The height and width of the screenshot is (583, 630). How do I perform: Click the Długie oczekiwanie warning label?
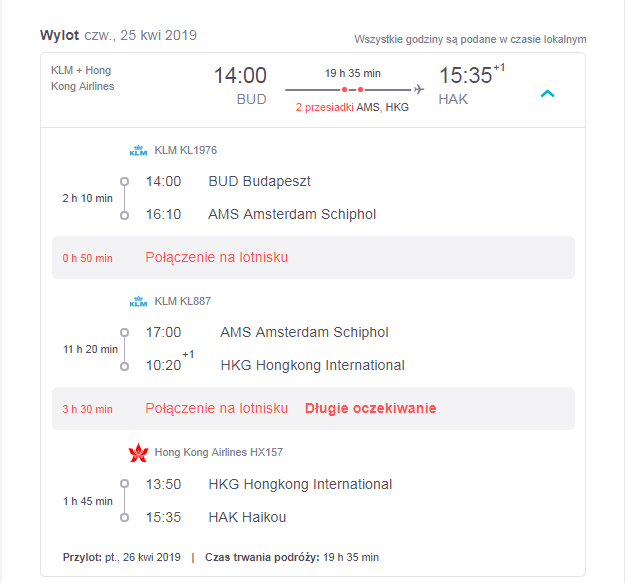click(370, 408)
